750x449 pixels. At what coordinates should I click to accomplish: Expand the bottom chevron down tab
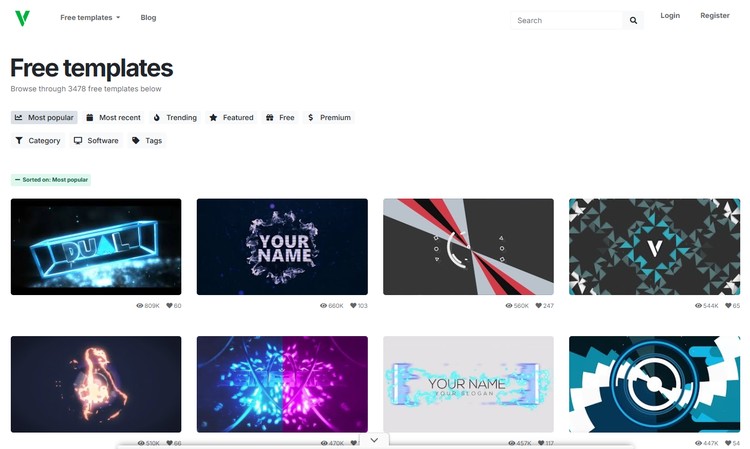pyautogui.click(x=374, y=440)
